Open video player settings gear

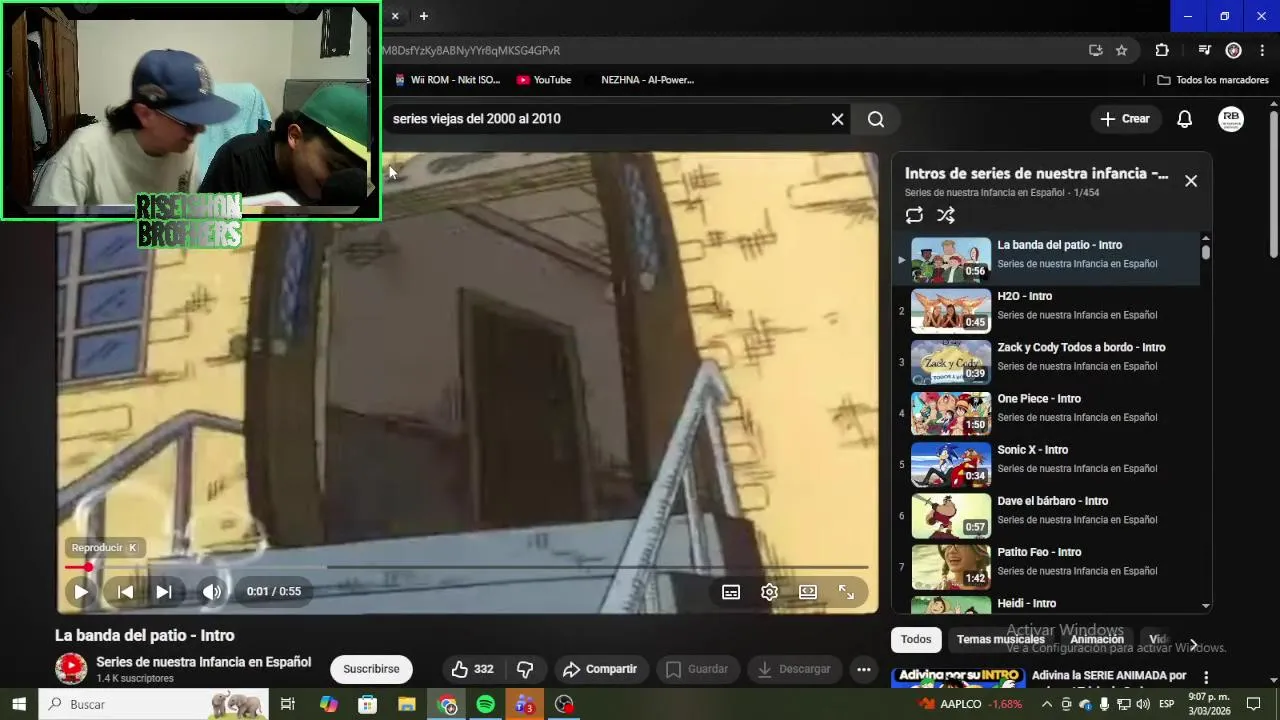click(769, 592)
